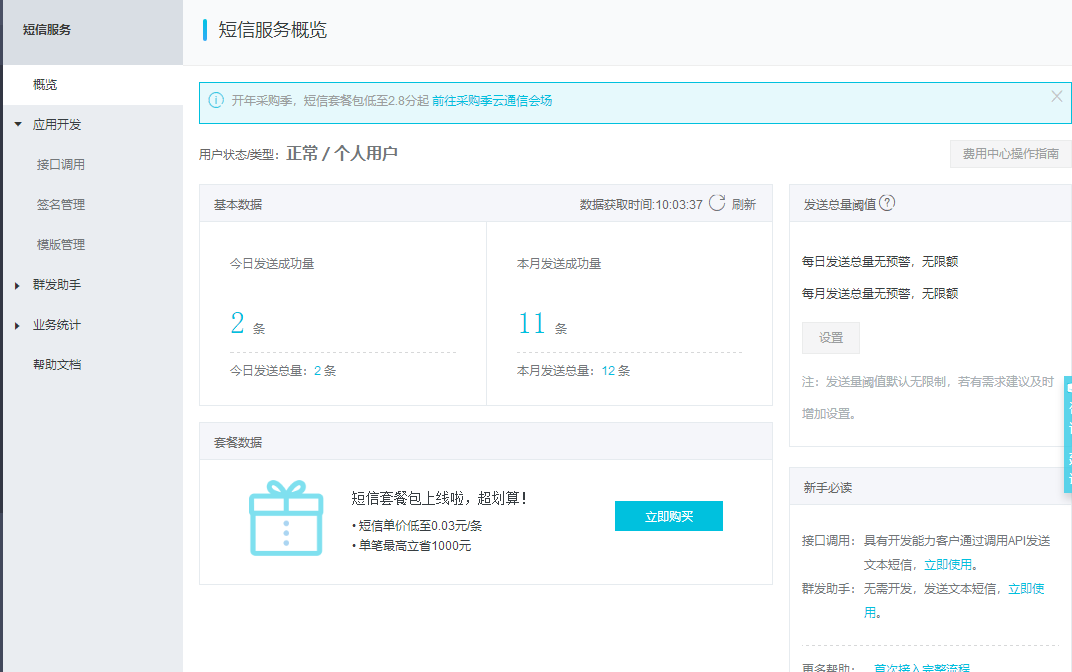Click the 本月发送总量 number 12
Viewport: 1072px width, 672px height.
(608, 371)
